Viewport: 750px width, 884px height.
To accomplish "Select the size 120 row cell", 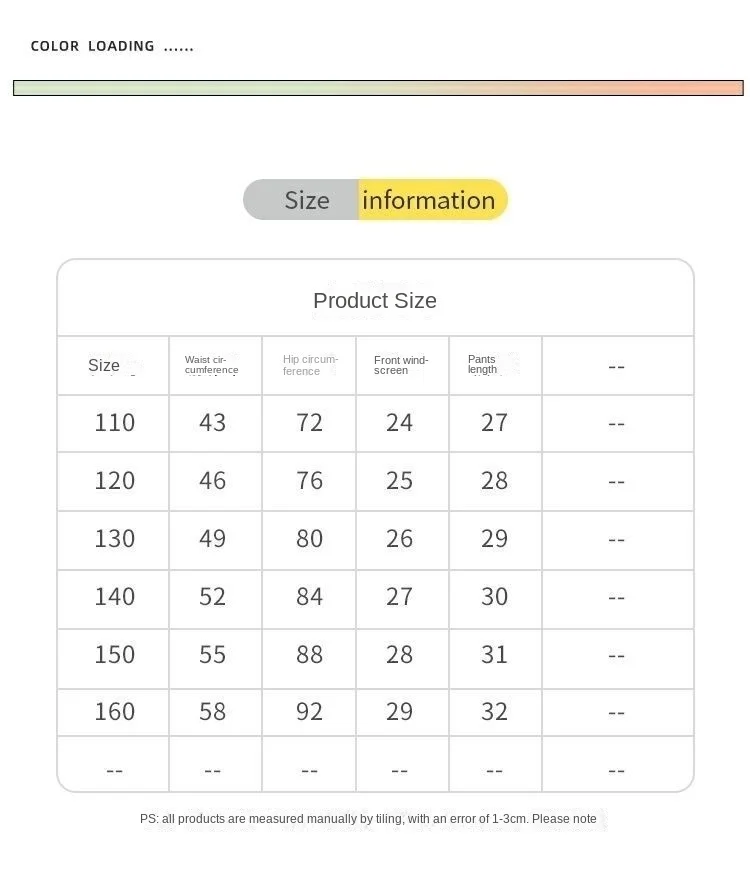I will point(114,481).
